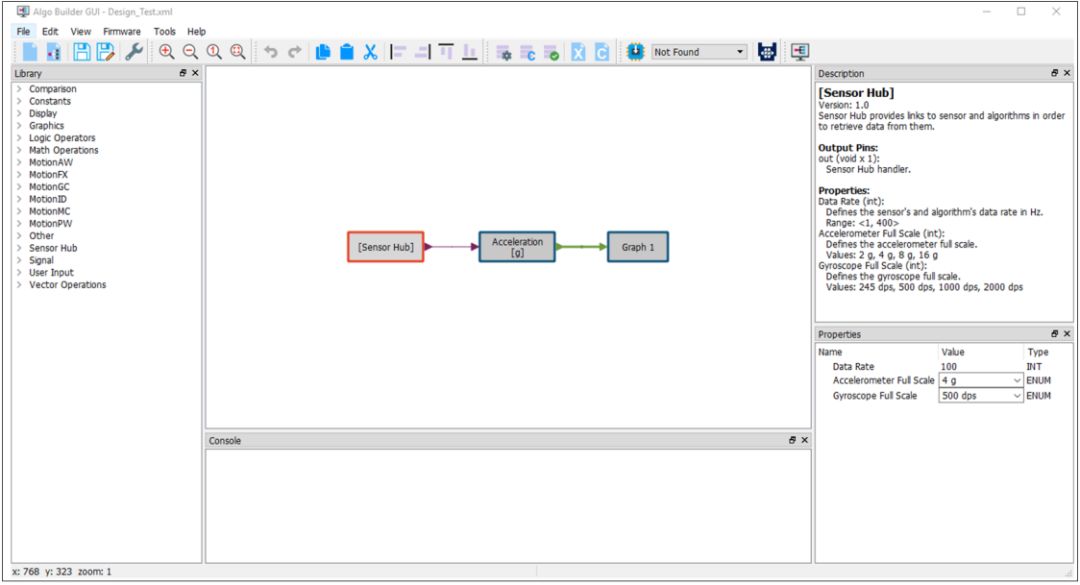Viewport: 1080px width, 585px height.
Task: Expand the Graphics library category
Action: coord(19,125)
